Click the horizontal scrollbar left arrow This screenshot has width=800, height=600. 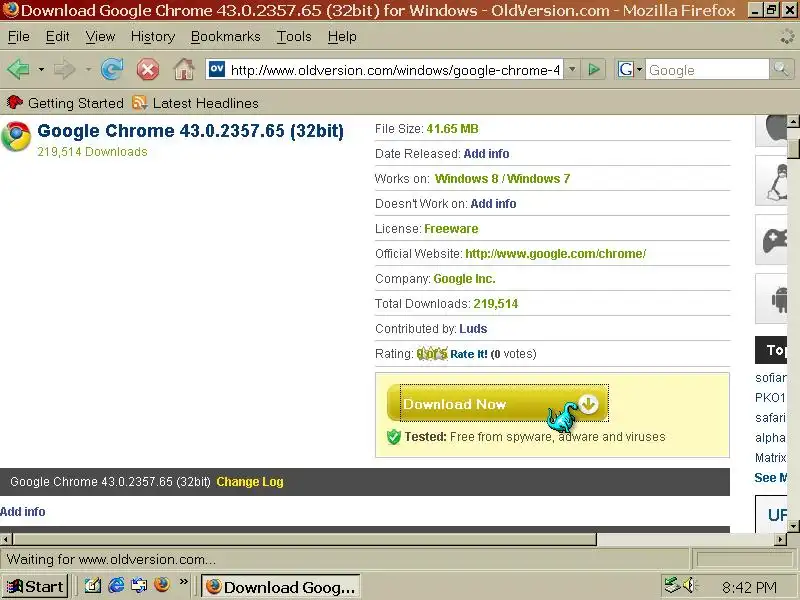tap(6, 539)
